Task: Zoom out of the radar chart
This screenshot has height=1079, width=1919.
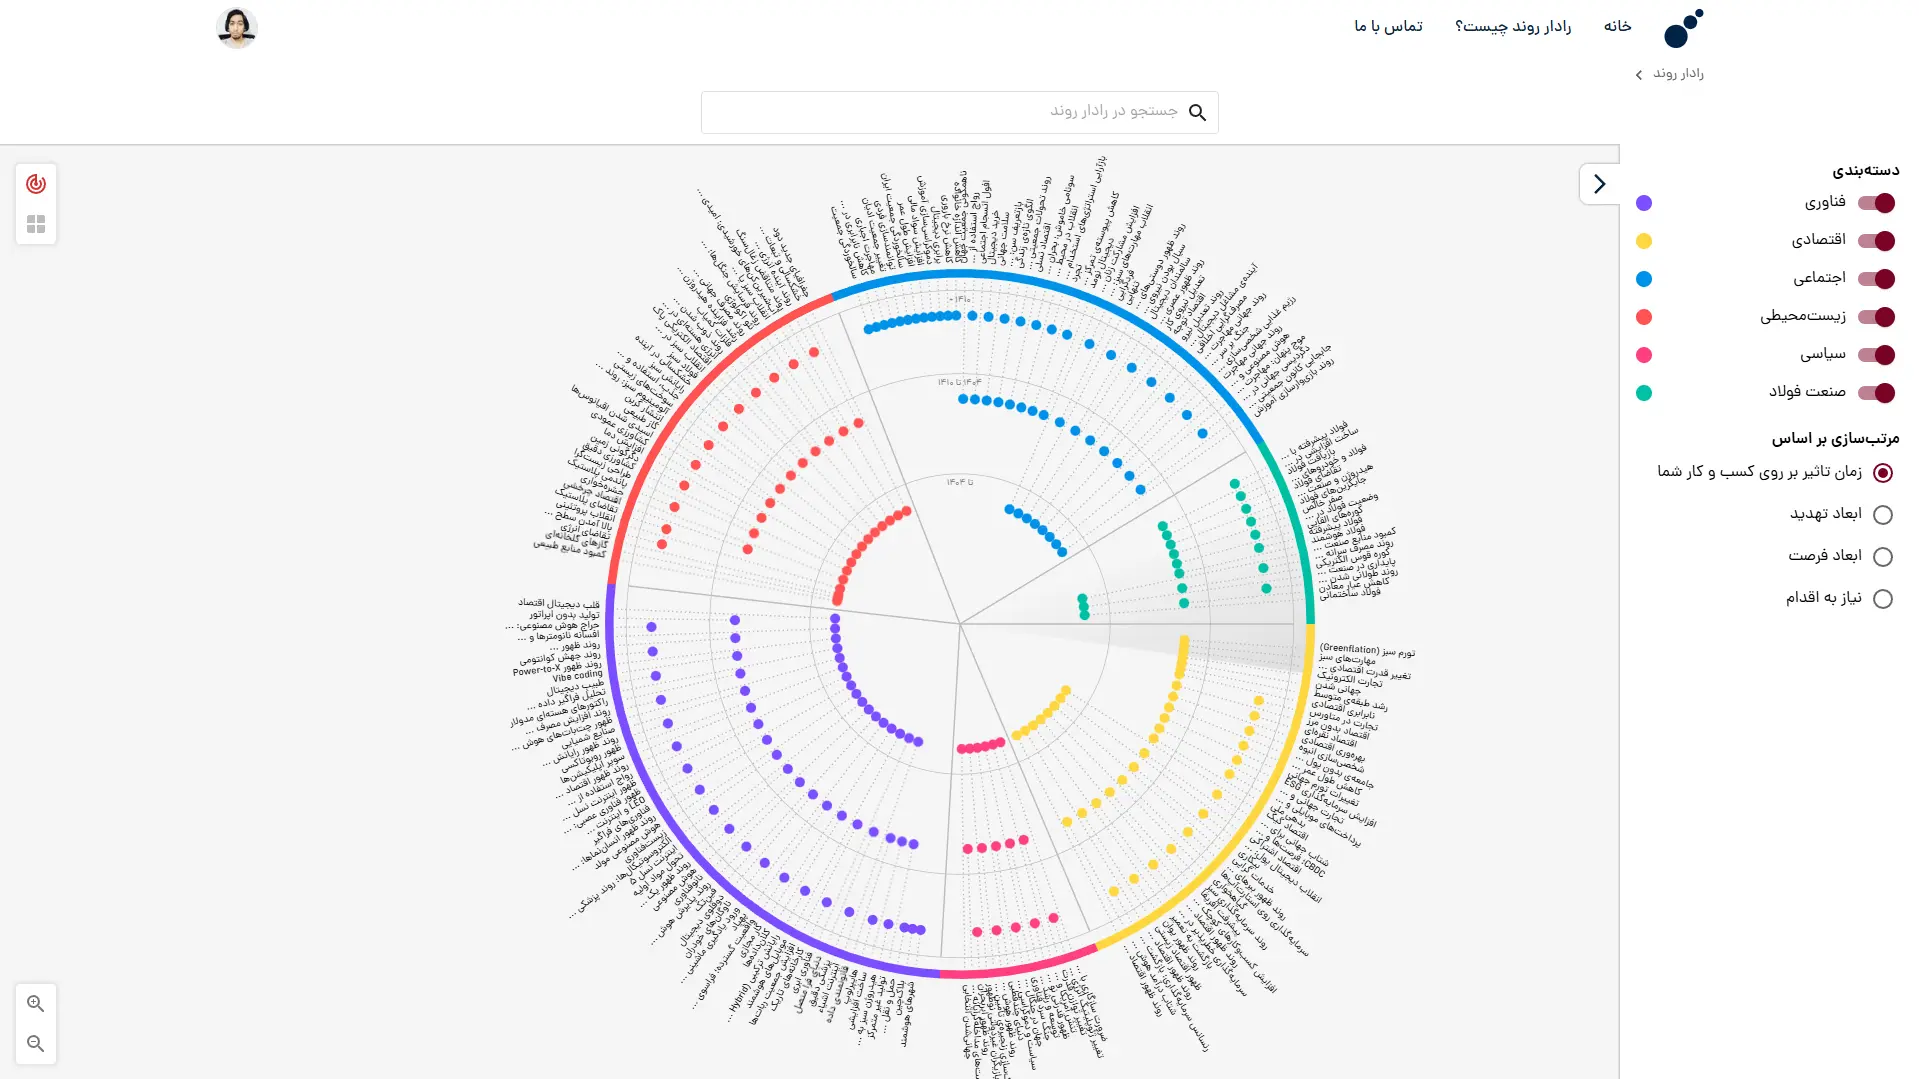Action: (36, 1043)
